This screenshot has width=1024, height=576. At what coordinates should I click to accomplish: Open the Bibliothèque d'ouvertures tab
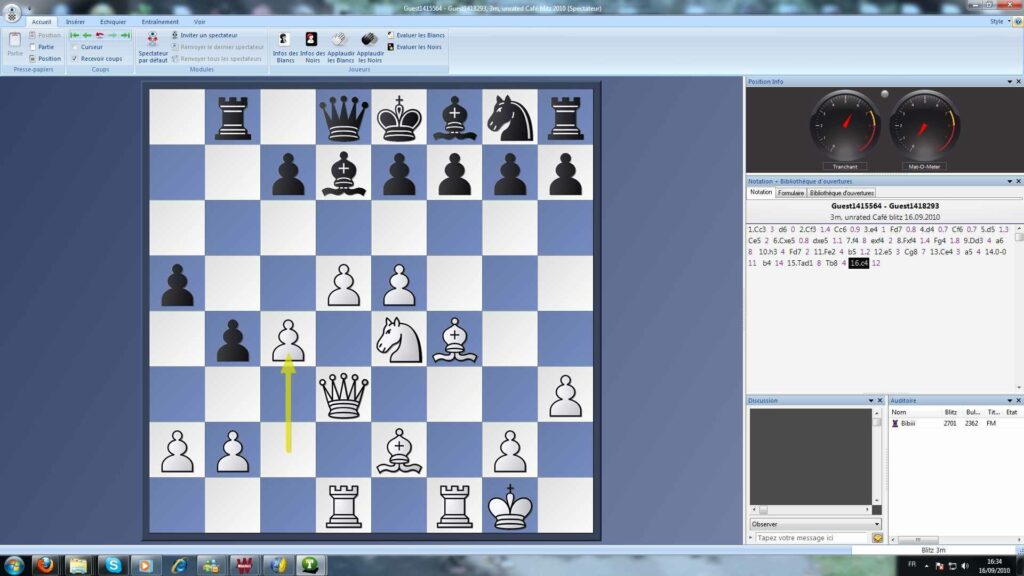click(841, 193)
